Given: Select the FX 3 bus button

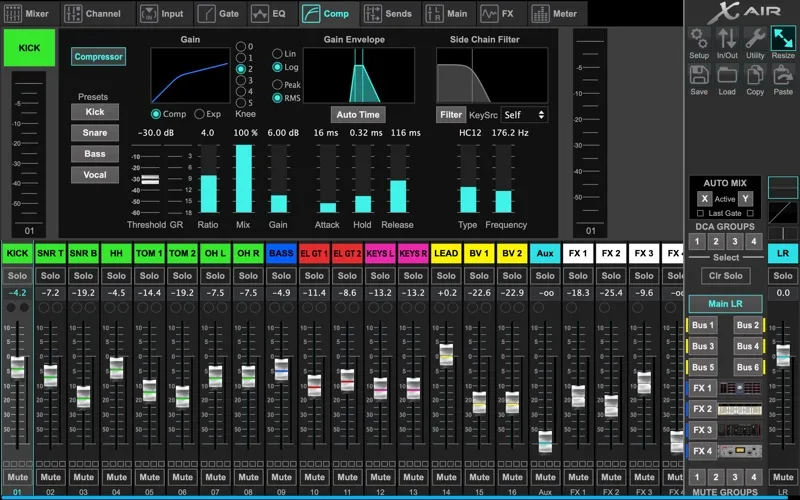Looking at the screenshot, I should point(702,430).
